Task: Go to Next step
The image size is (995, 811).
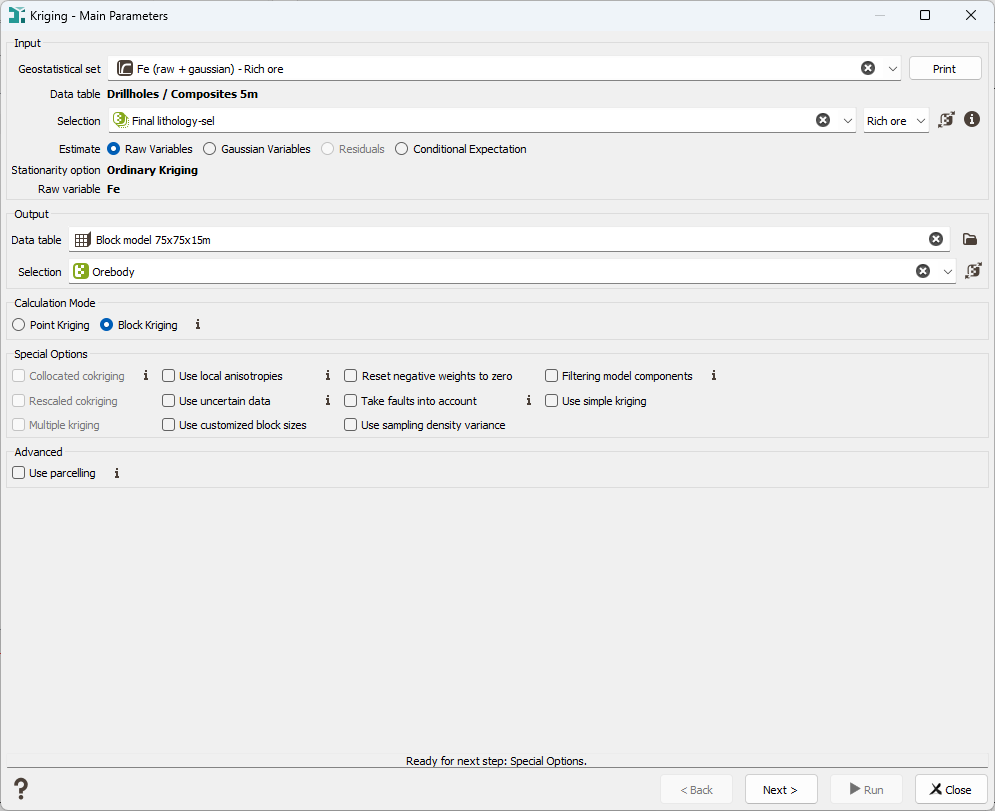Action: (781, 789)
